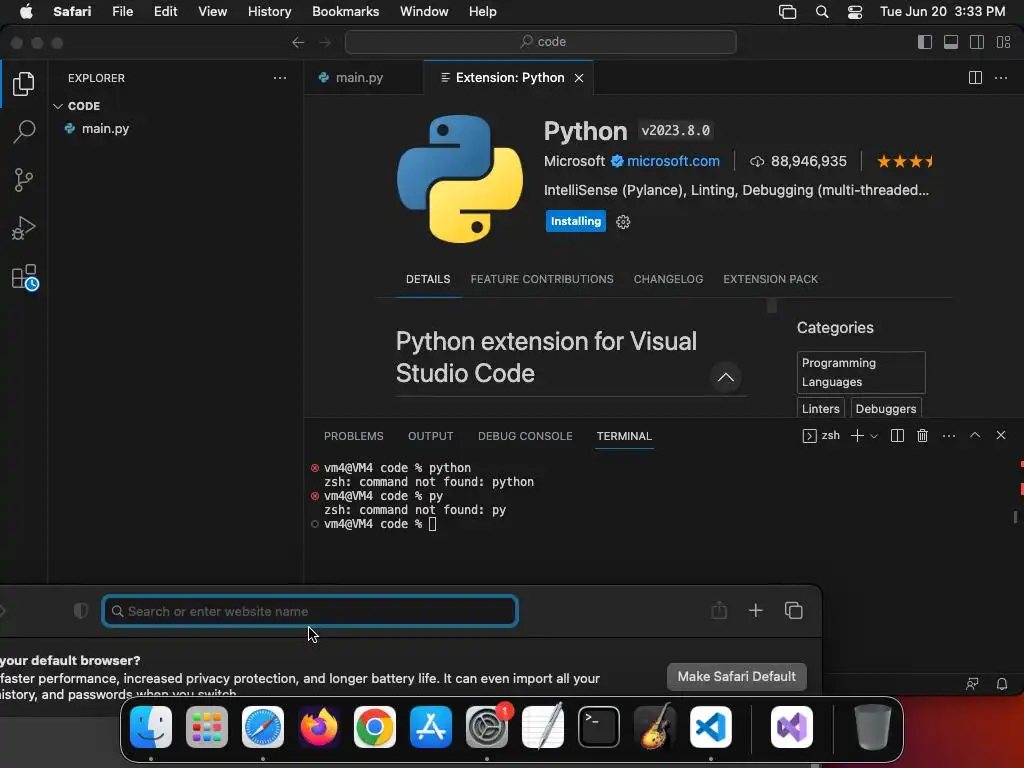
Task: Click Safari search or website name field
Action: click(310, 611)
